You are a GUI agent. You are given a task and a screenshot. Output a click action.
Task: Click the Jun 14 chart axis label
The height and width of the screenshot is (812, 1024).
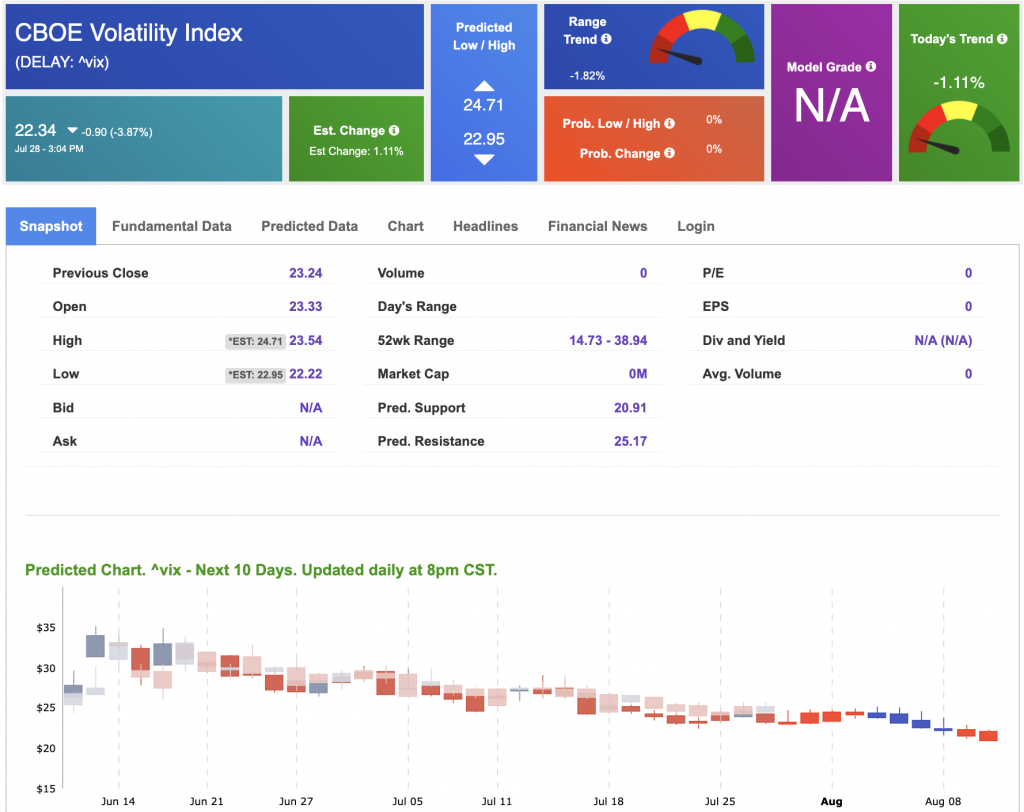pyautogui.click(x=118, y=801)
